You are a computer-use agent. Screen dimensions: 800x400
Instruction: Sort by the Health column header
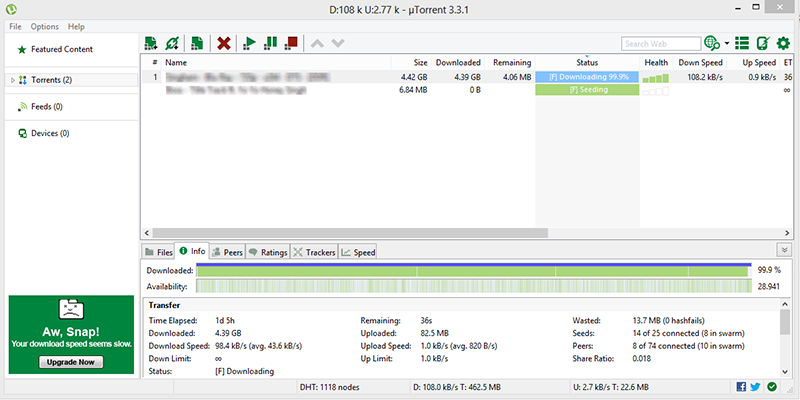[656, 62]
